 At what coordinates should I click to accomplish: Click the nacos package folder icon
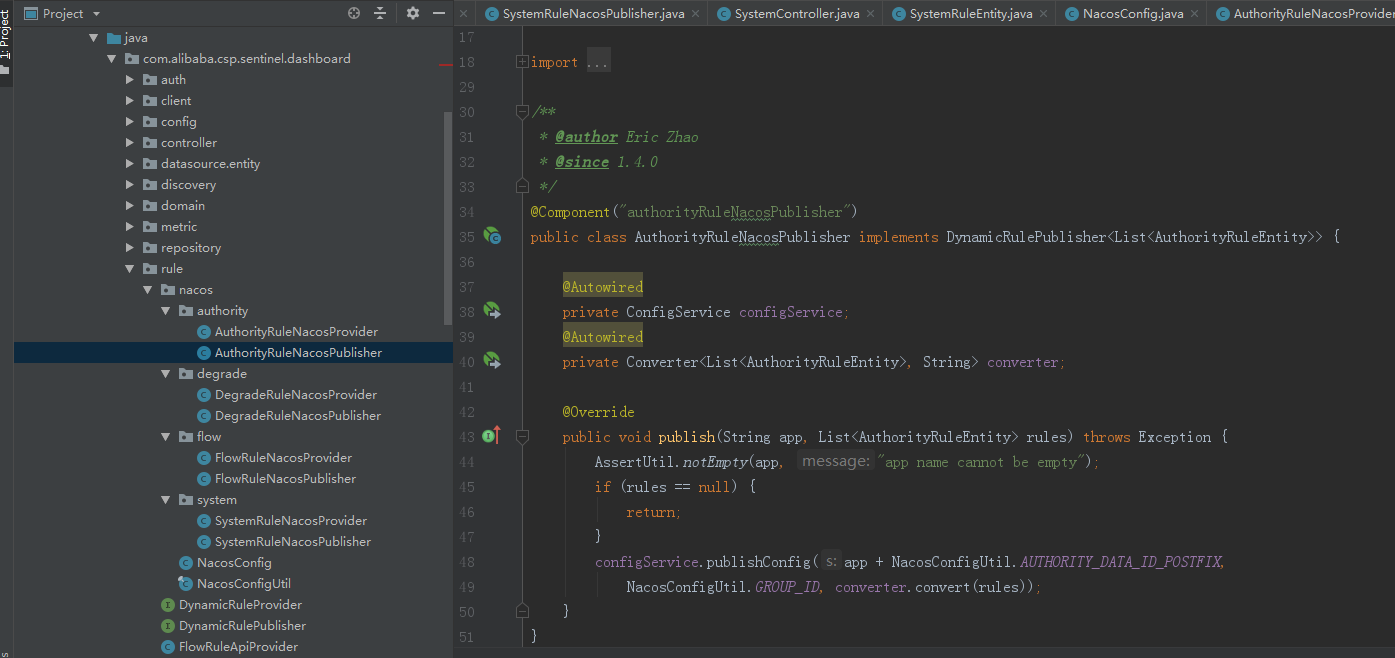click(x=167, y=290)
